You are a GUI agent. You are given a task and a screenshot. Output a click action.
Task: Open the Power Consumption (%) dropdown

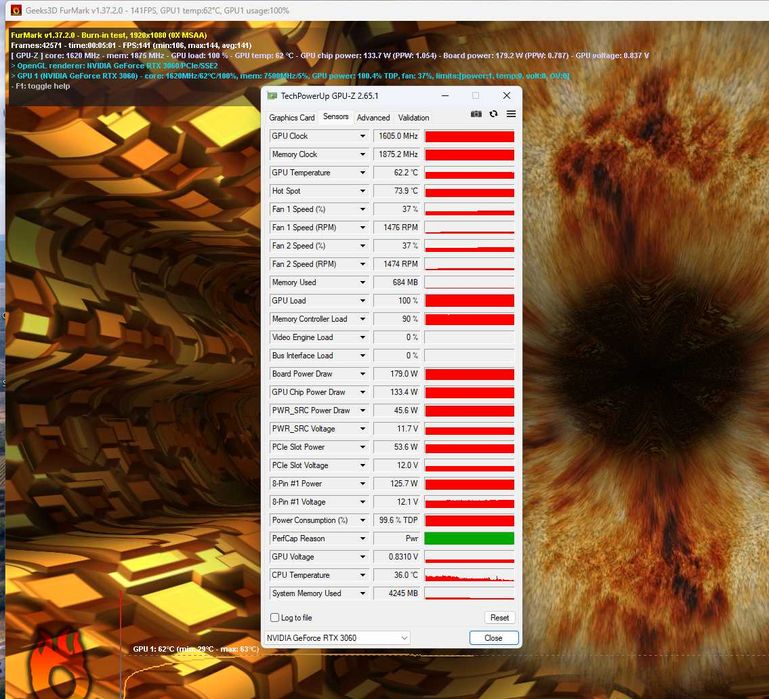362,520
